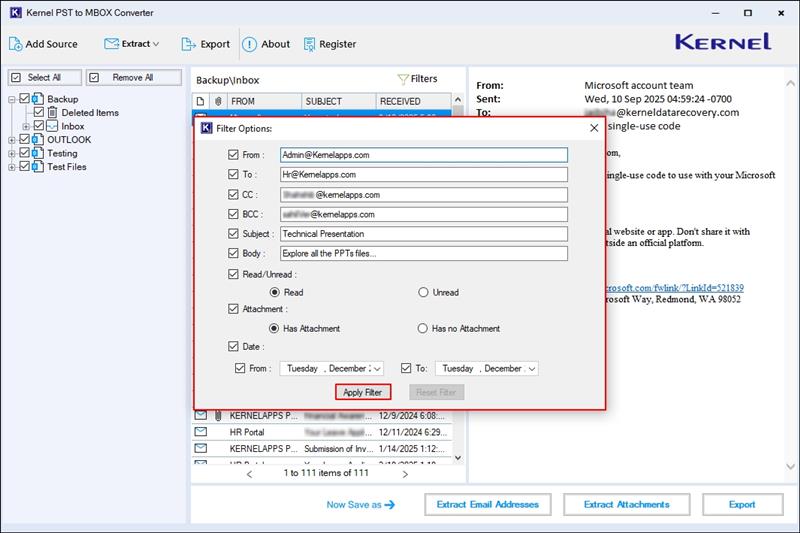Viewport: 800px width, 533px height.
Task: Toggle the Body filter checkbox
Action: [233, 253]
